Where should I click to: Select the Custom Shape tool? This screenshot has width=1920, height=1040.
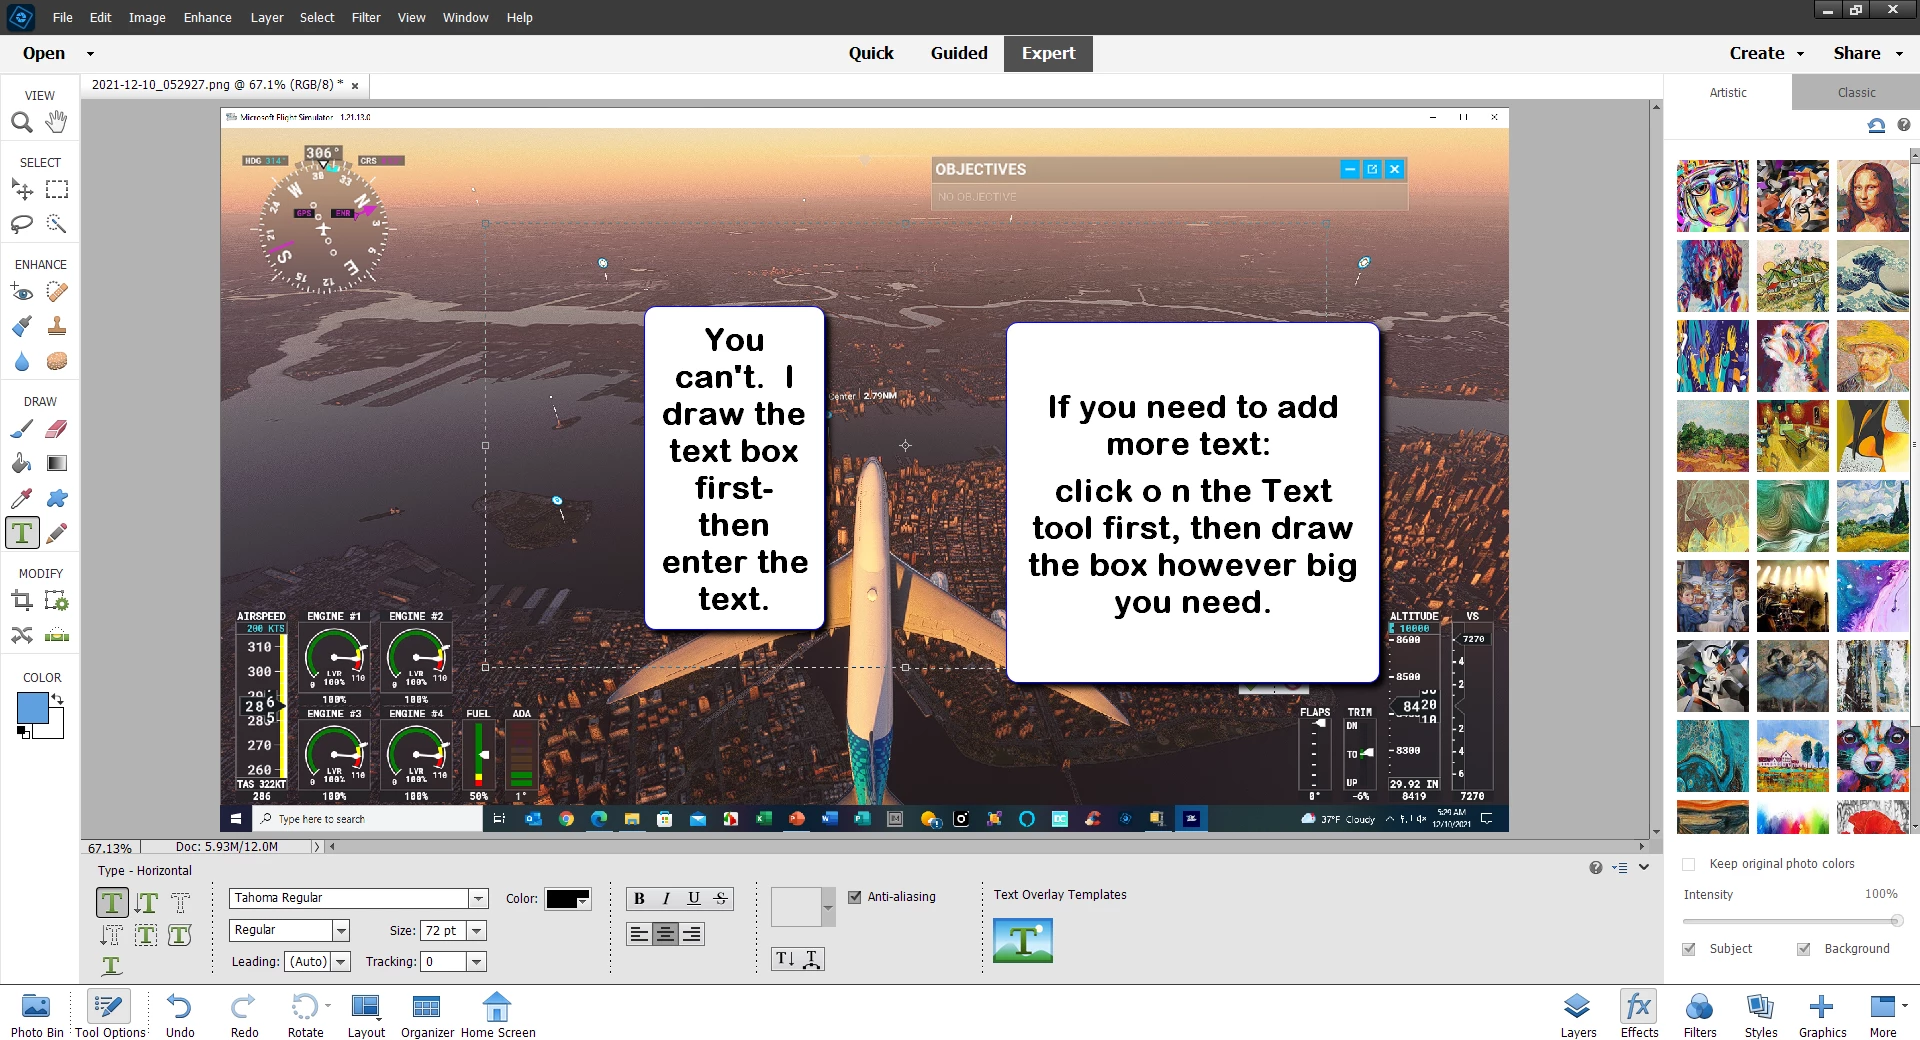(x=57, y=498)
